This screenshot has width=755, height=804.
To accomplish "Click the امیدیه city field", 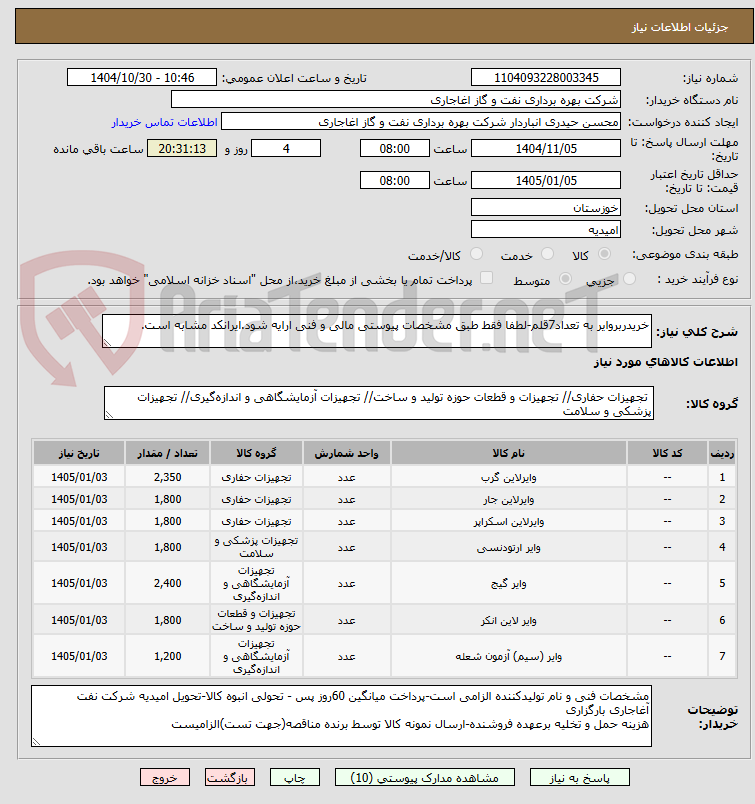I will pos(546,229).
